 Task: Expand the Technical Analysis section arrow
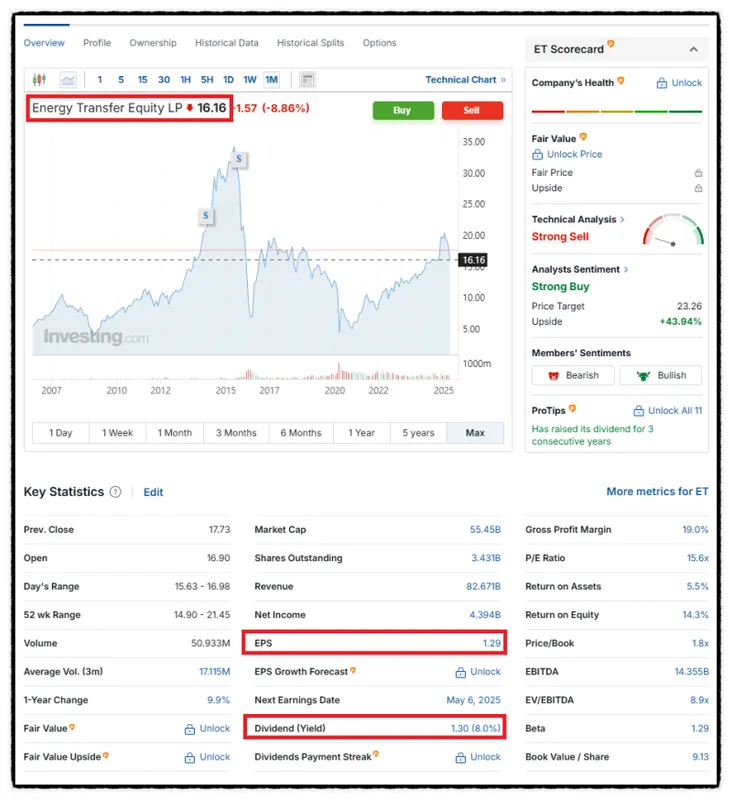pos(623,219)
